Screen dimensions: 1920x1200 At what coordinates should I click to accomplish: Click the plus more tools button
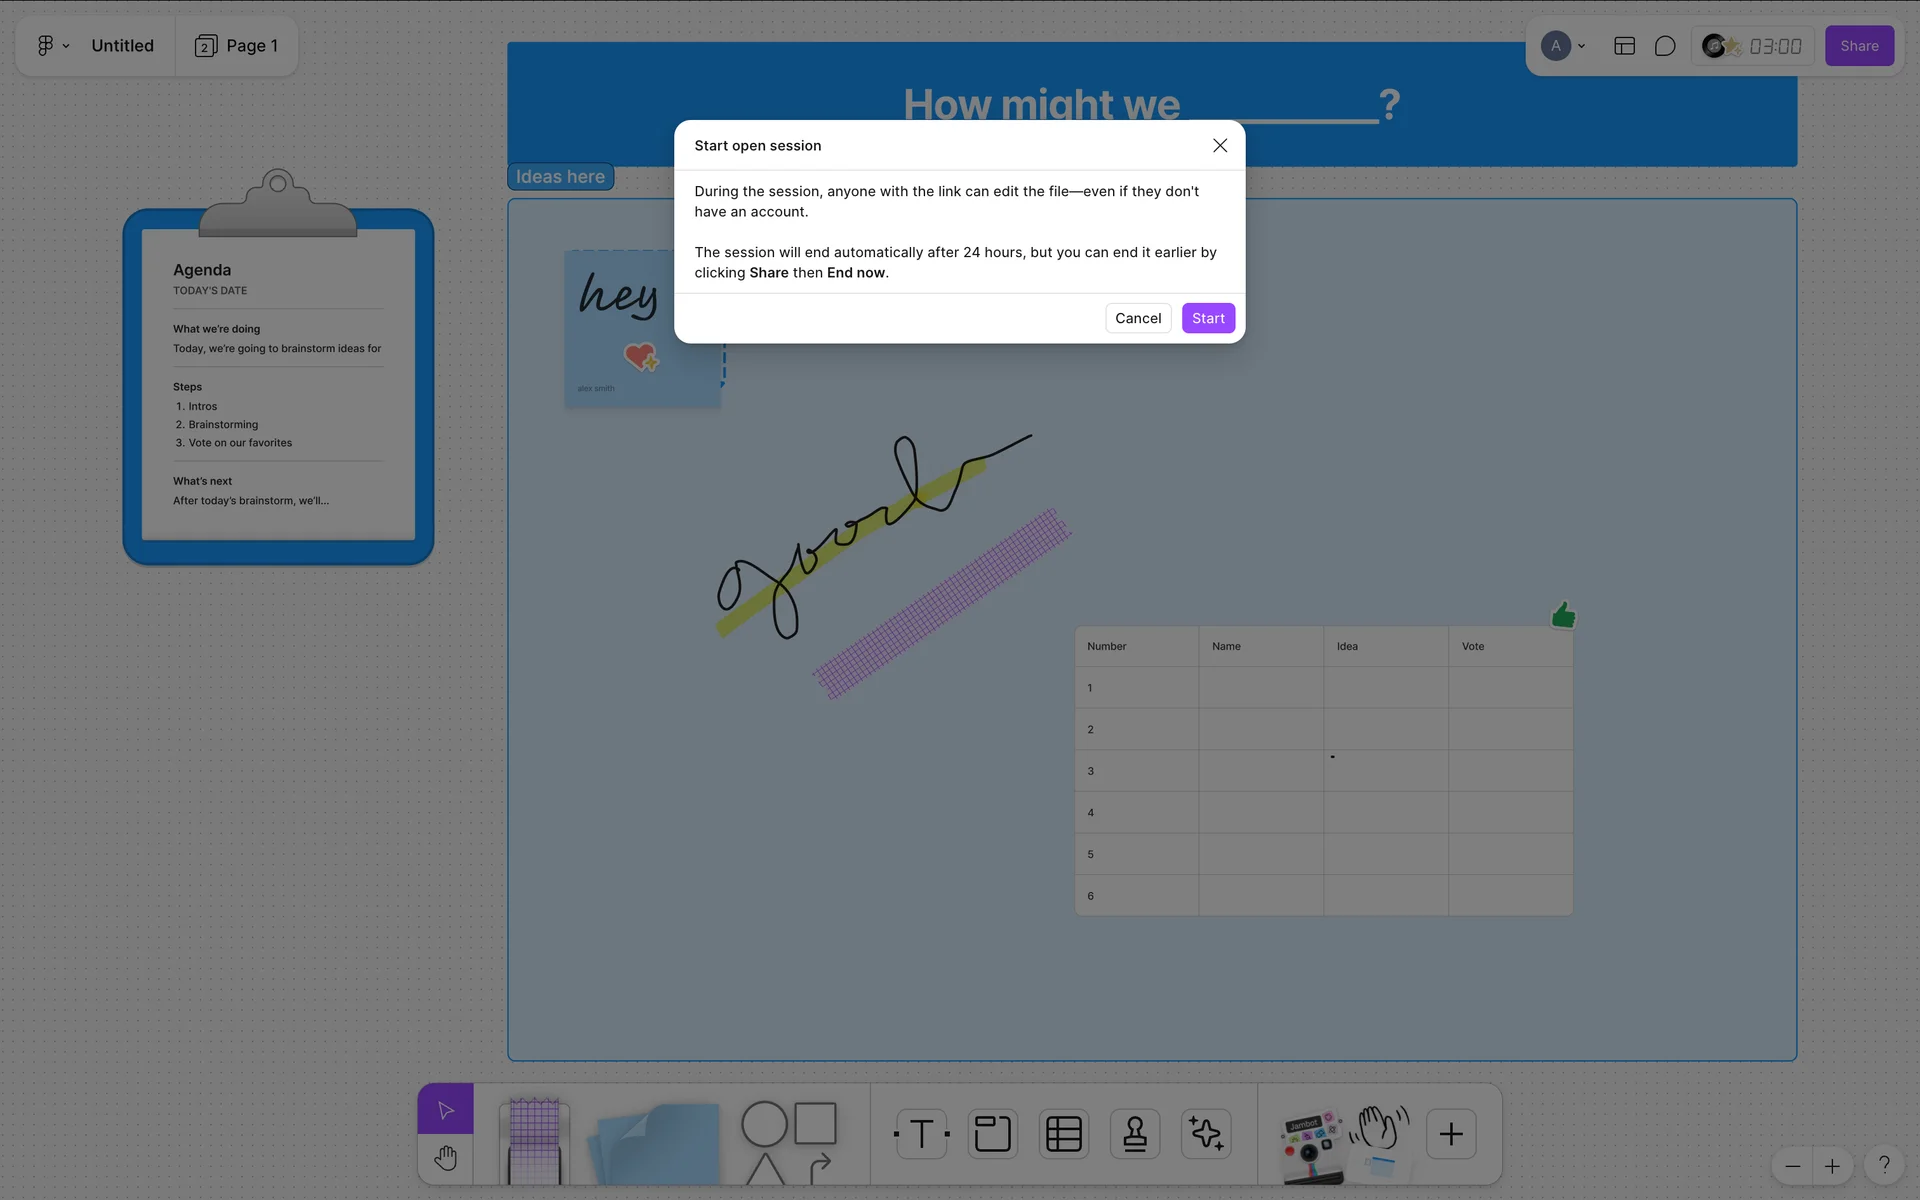coord(1450,1134)
